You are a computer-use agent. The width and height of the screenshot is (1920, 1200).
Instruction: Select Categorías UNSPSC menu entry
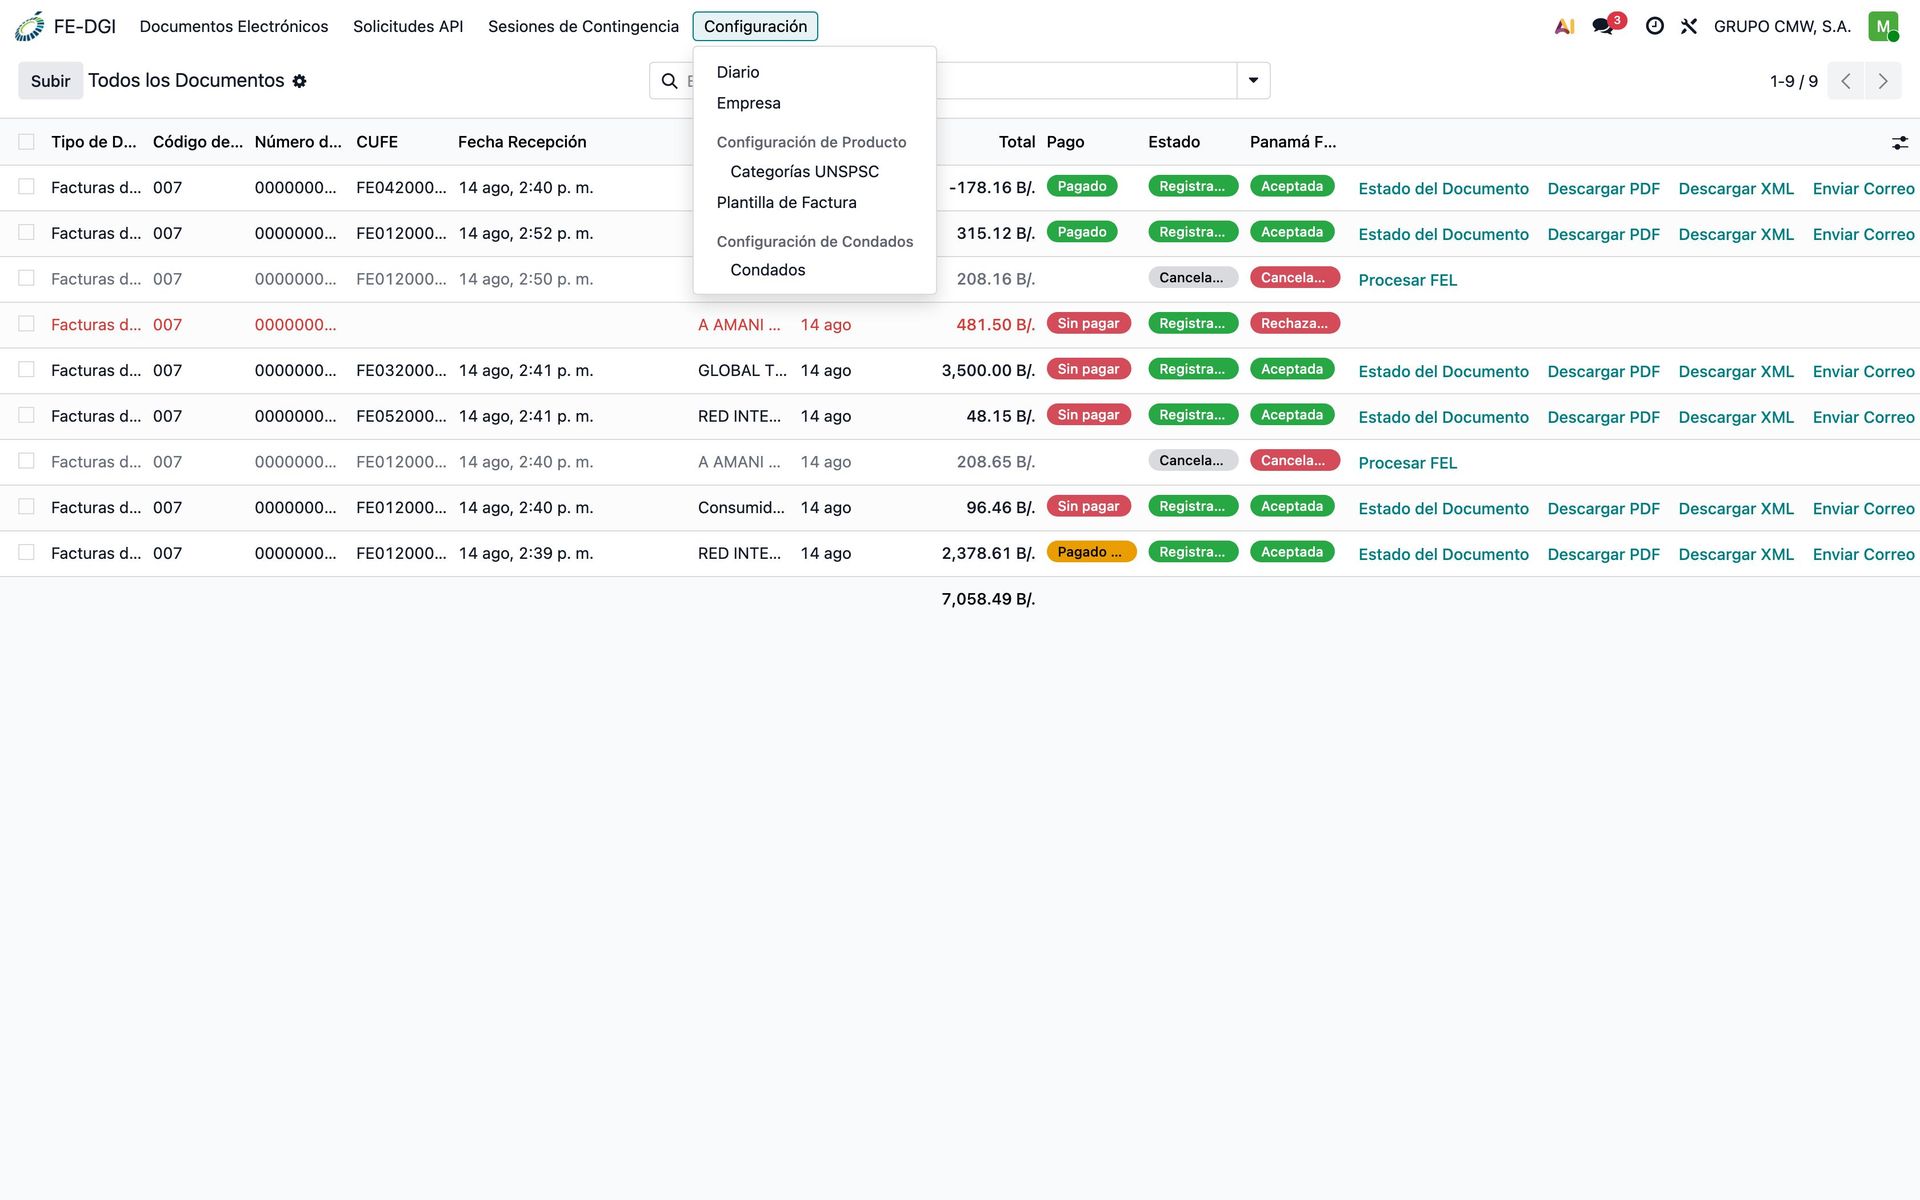pyautogui.click(x=805, y=172)
